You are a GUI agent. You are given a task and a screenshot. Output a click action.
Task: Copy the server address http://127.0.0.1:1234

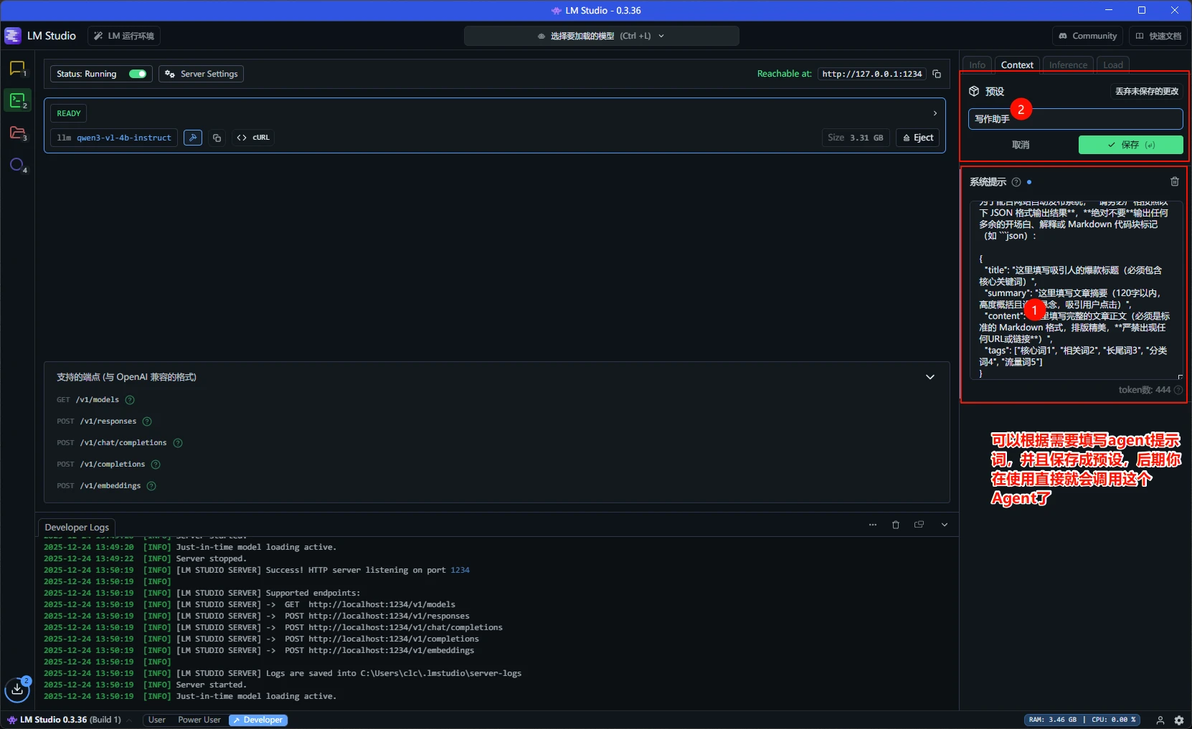937,74
